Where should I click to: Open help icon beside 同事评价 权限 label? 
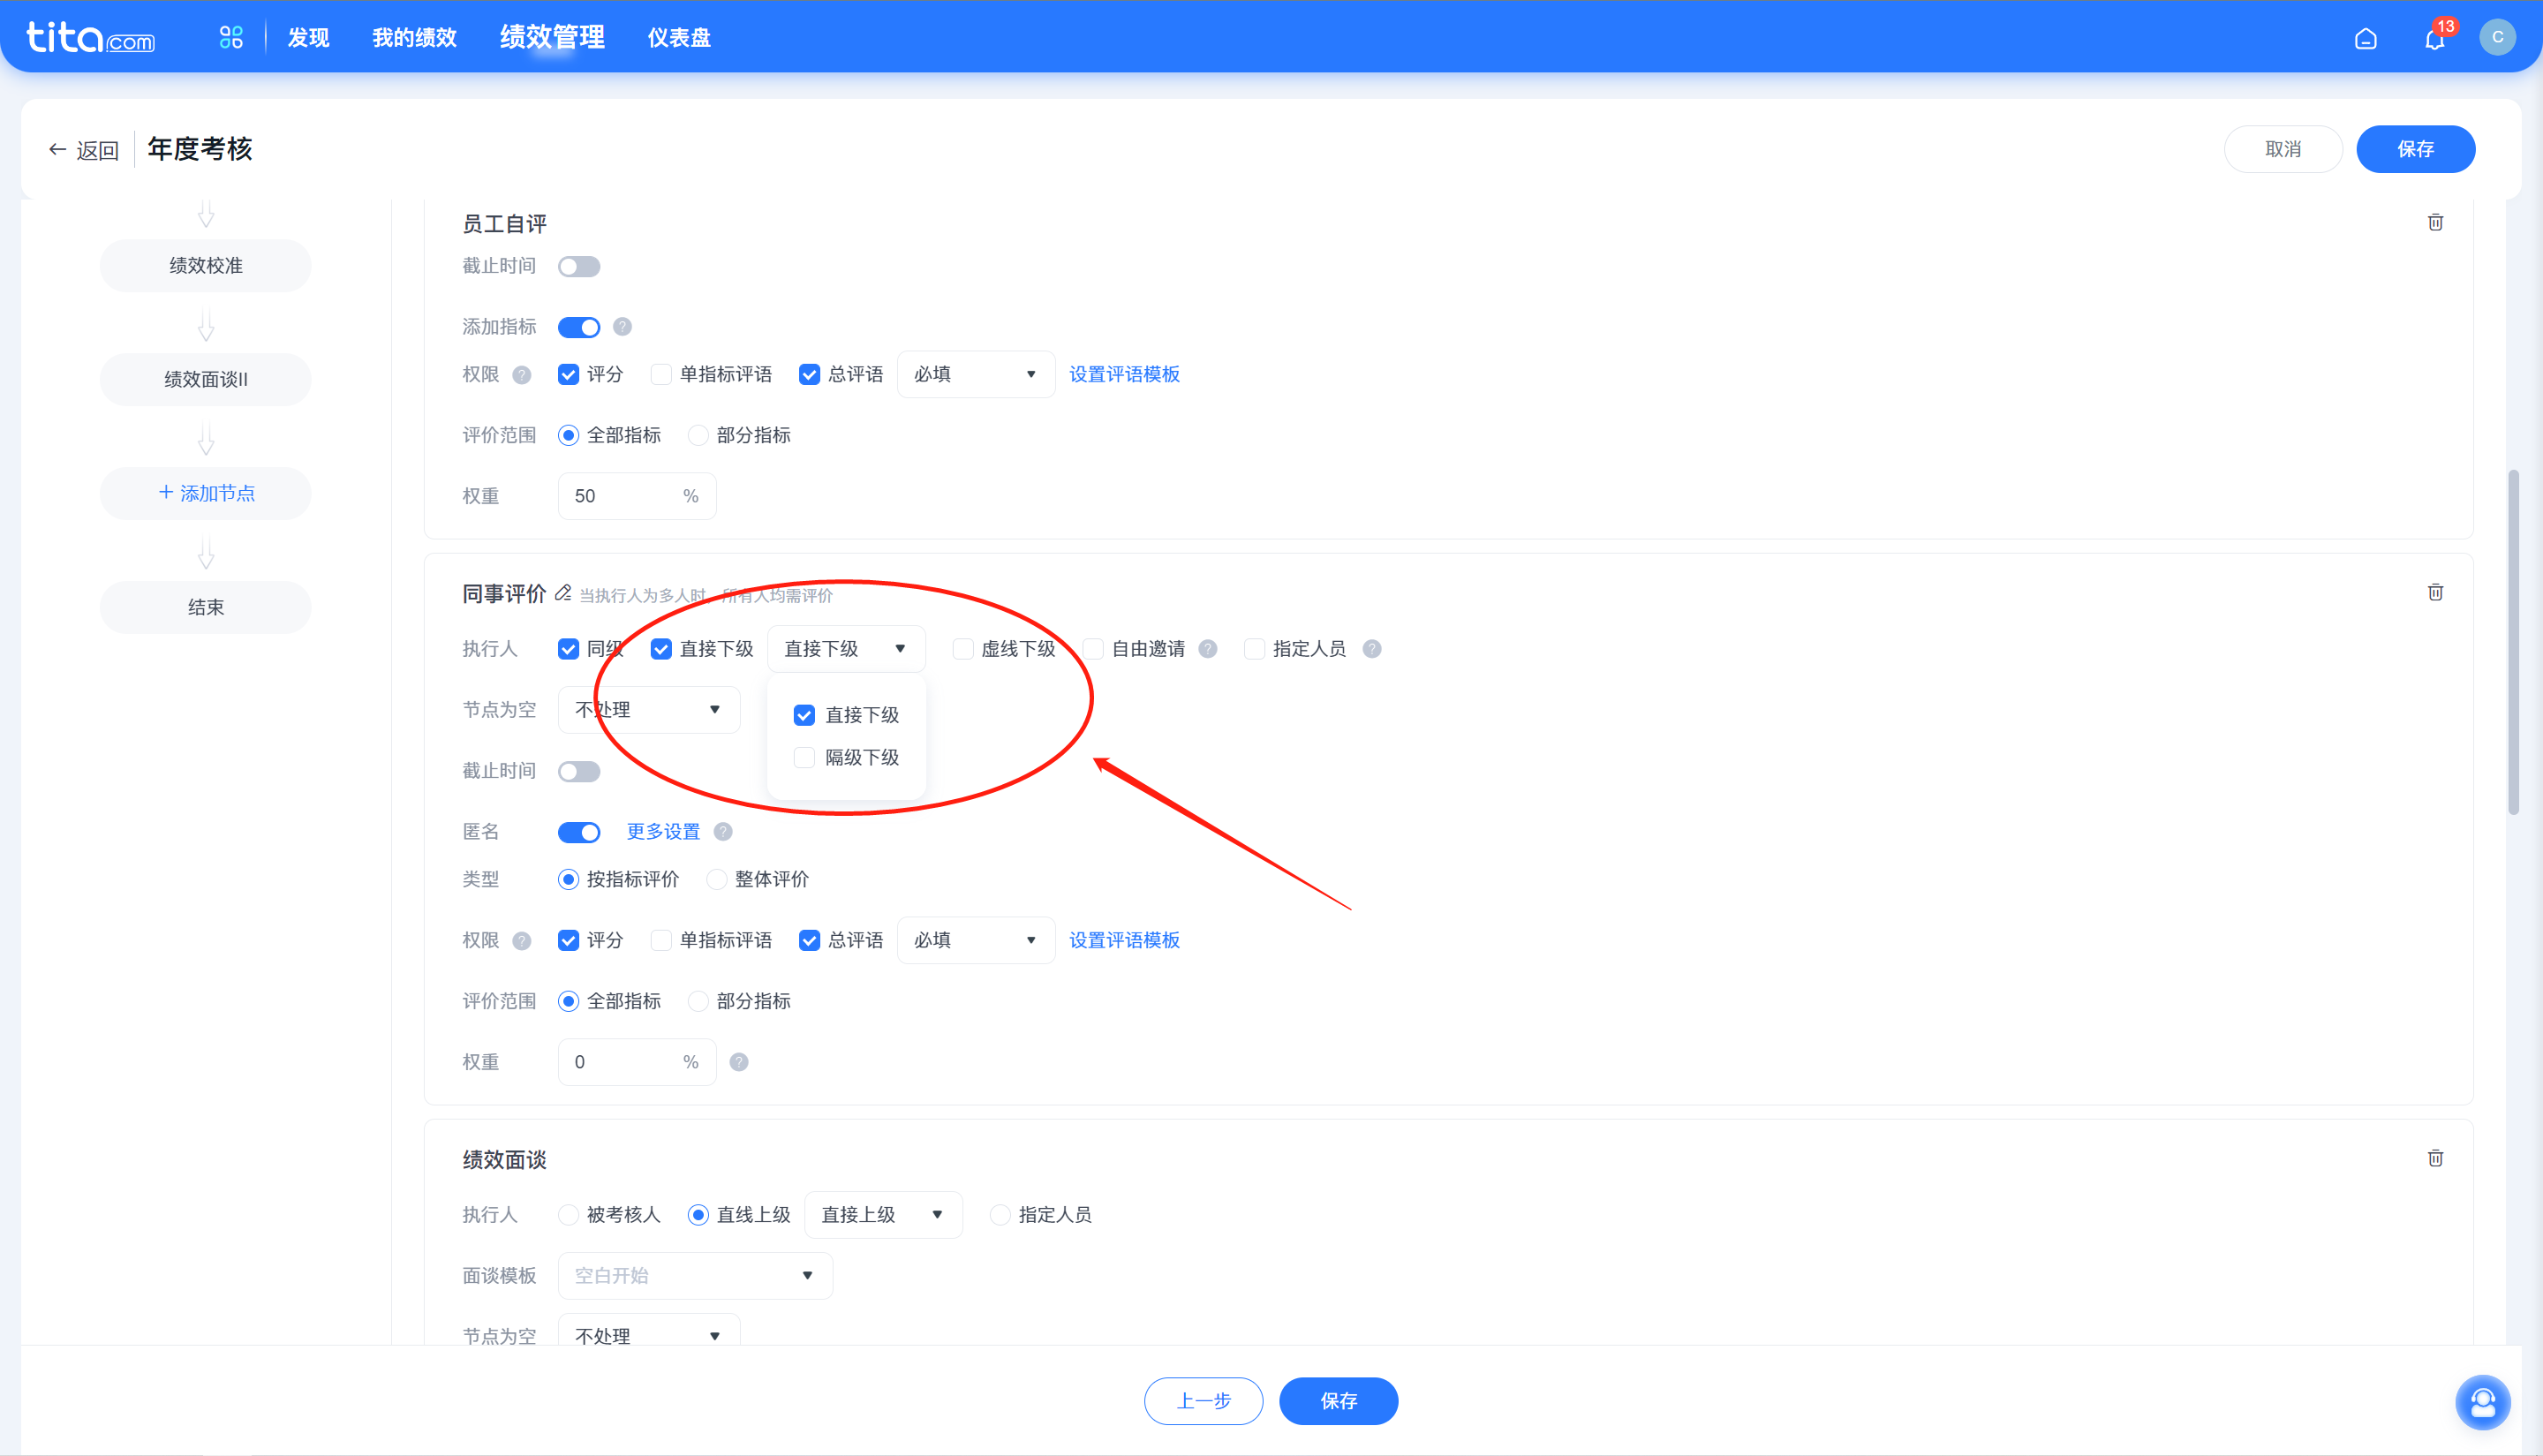click(x=522, y=941)
